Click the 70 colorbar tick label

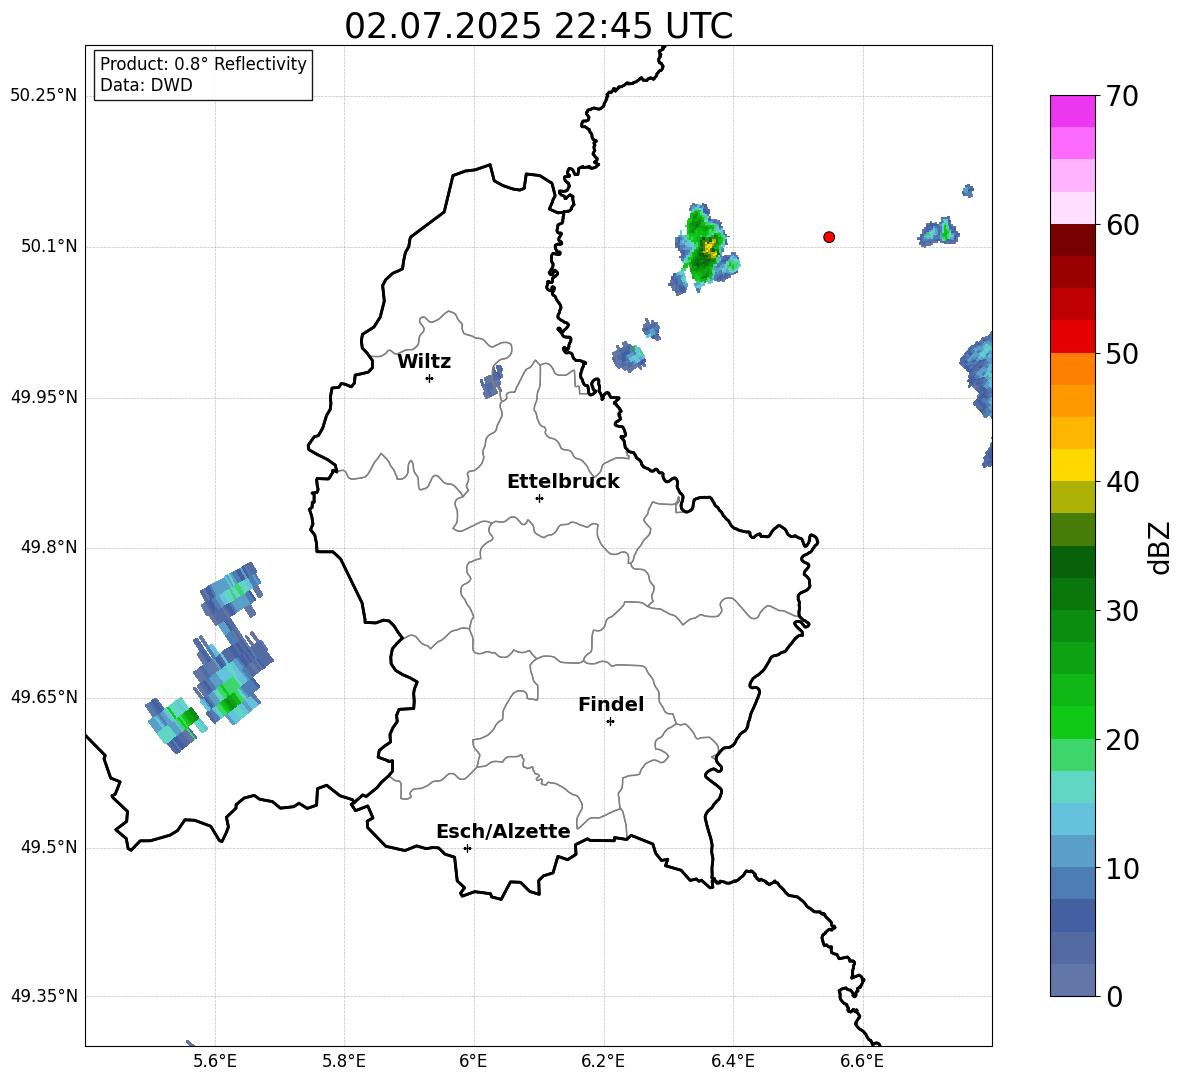click(x=1121, y=96)
